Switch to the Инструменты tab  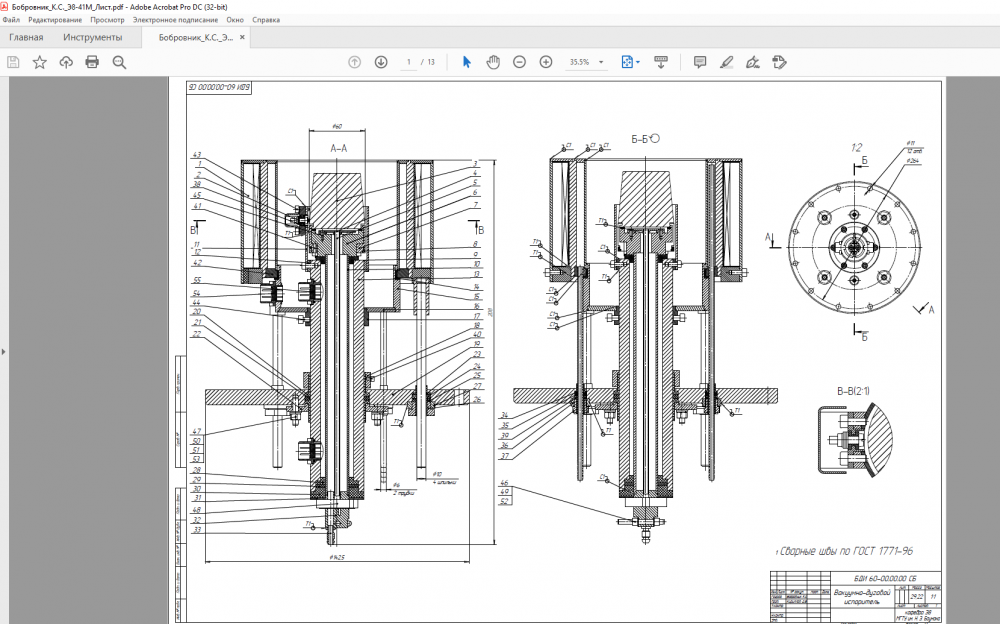(92, 38)
